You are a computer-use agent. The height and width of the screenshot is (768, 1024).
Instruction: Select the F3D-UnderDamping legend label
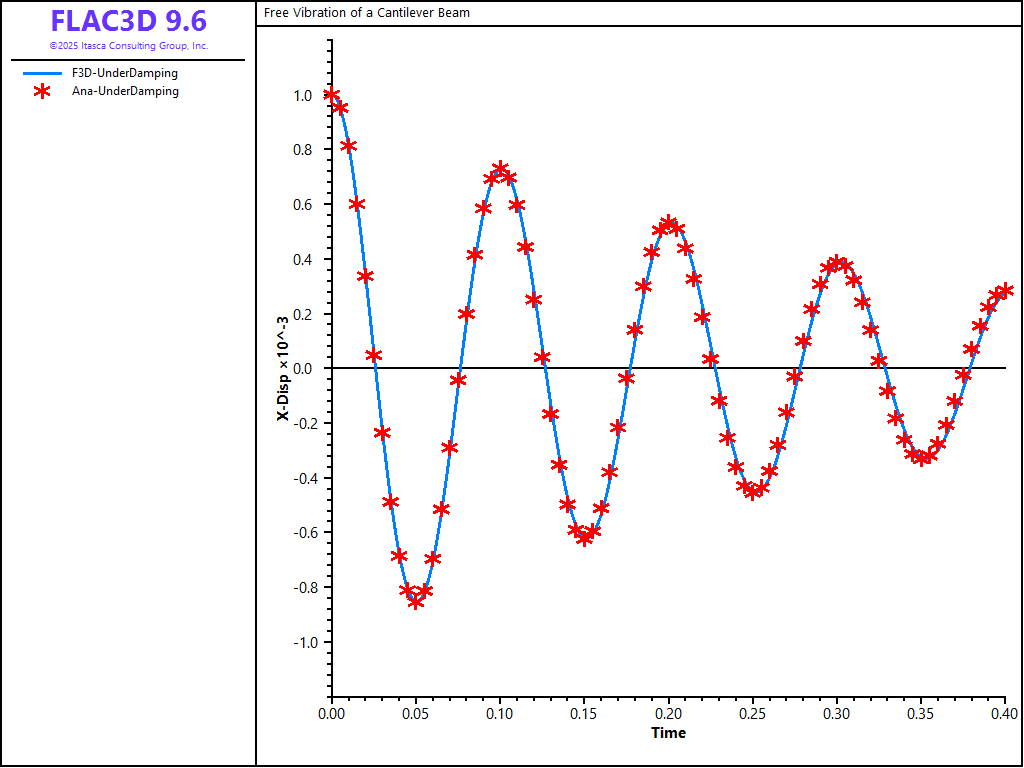(125, 73)
